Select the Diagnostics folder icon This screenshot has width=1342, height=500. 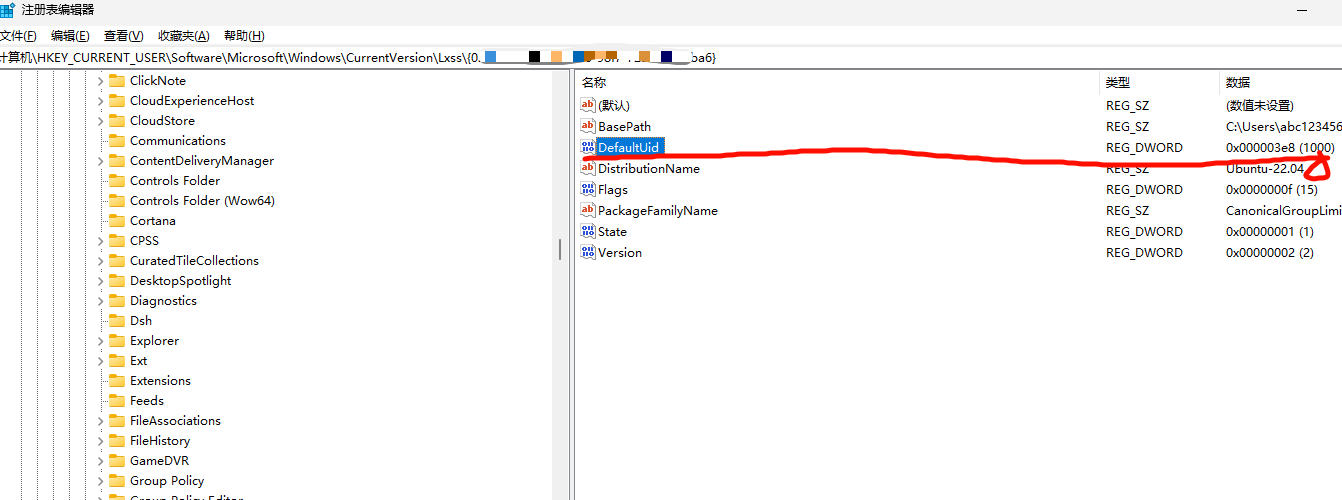[x=117, y=300]
